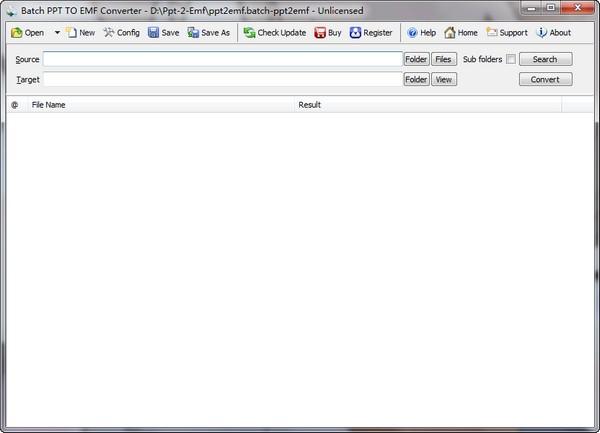This screenshot has height=433, width=600.
Task: Expand the Open dropdown arrow
Action: tap(57, 33)
